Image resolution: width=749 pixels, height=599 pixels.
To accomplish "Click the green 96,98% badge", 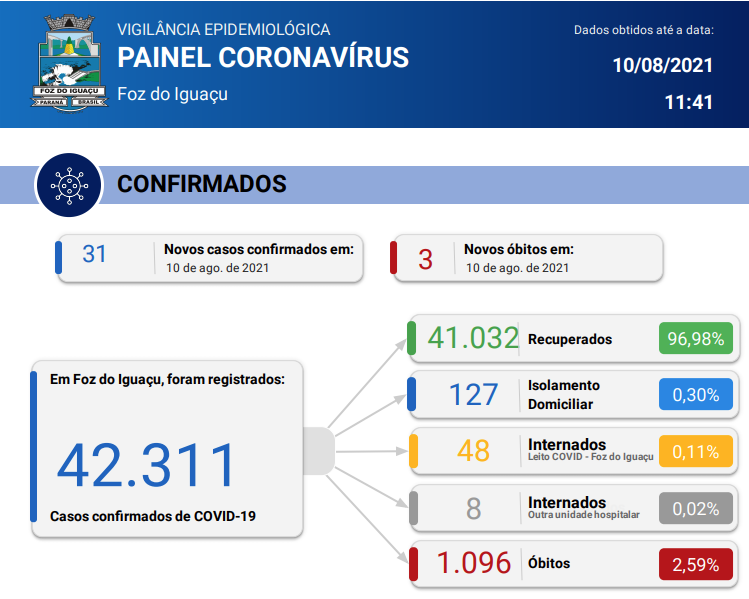I will click(696, 339).
